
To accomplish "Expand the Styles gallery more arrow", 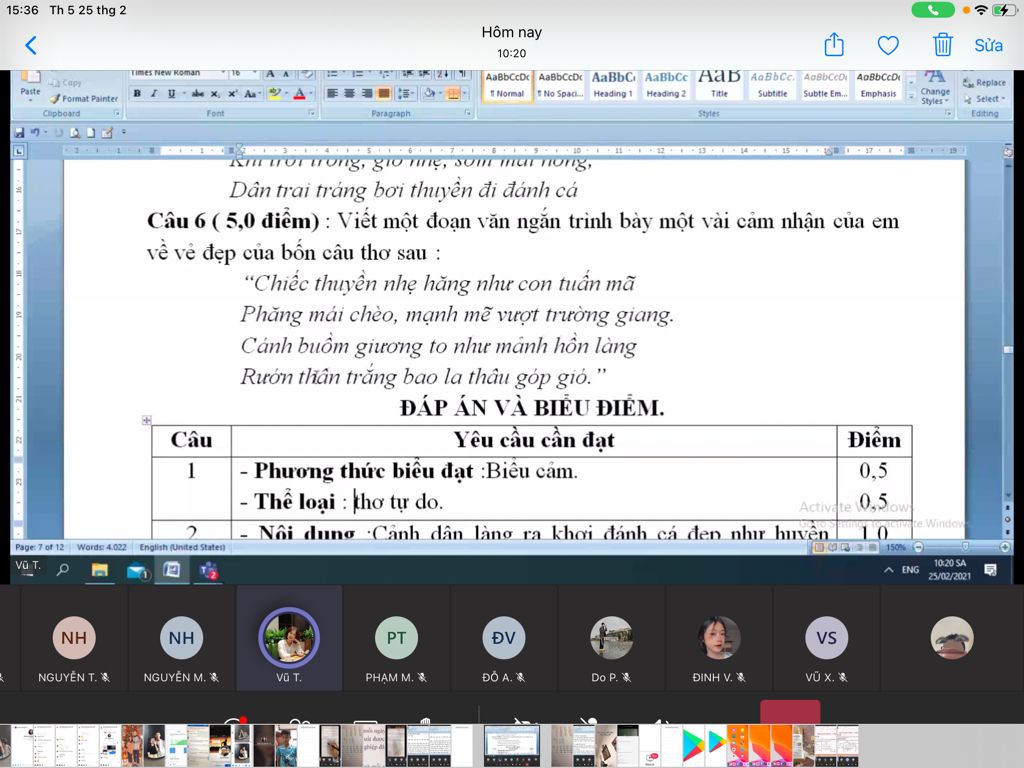I will (x=911, y=96).
